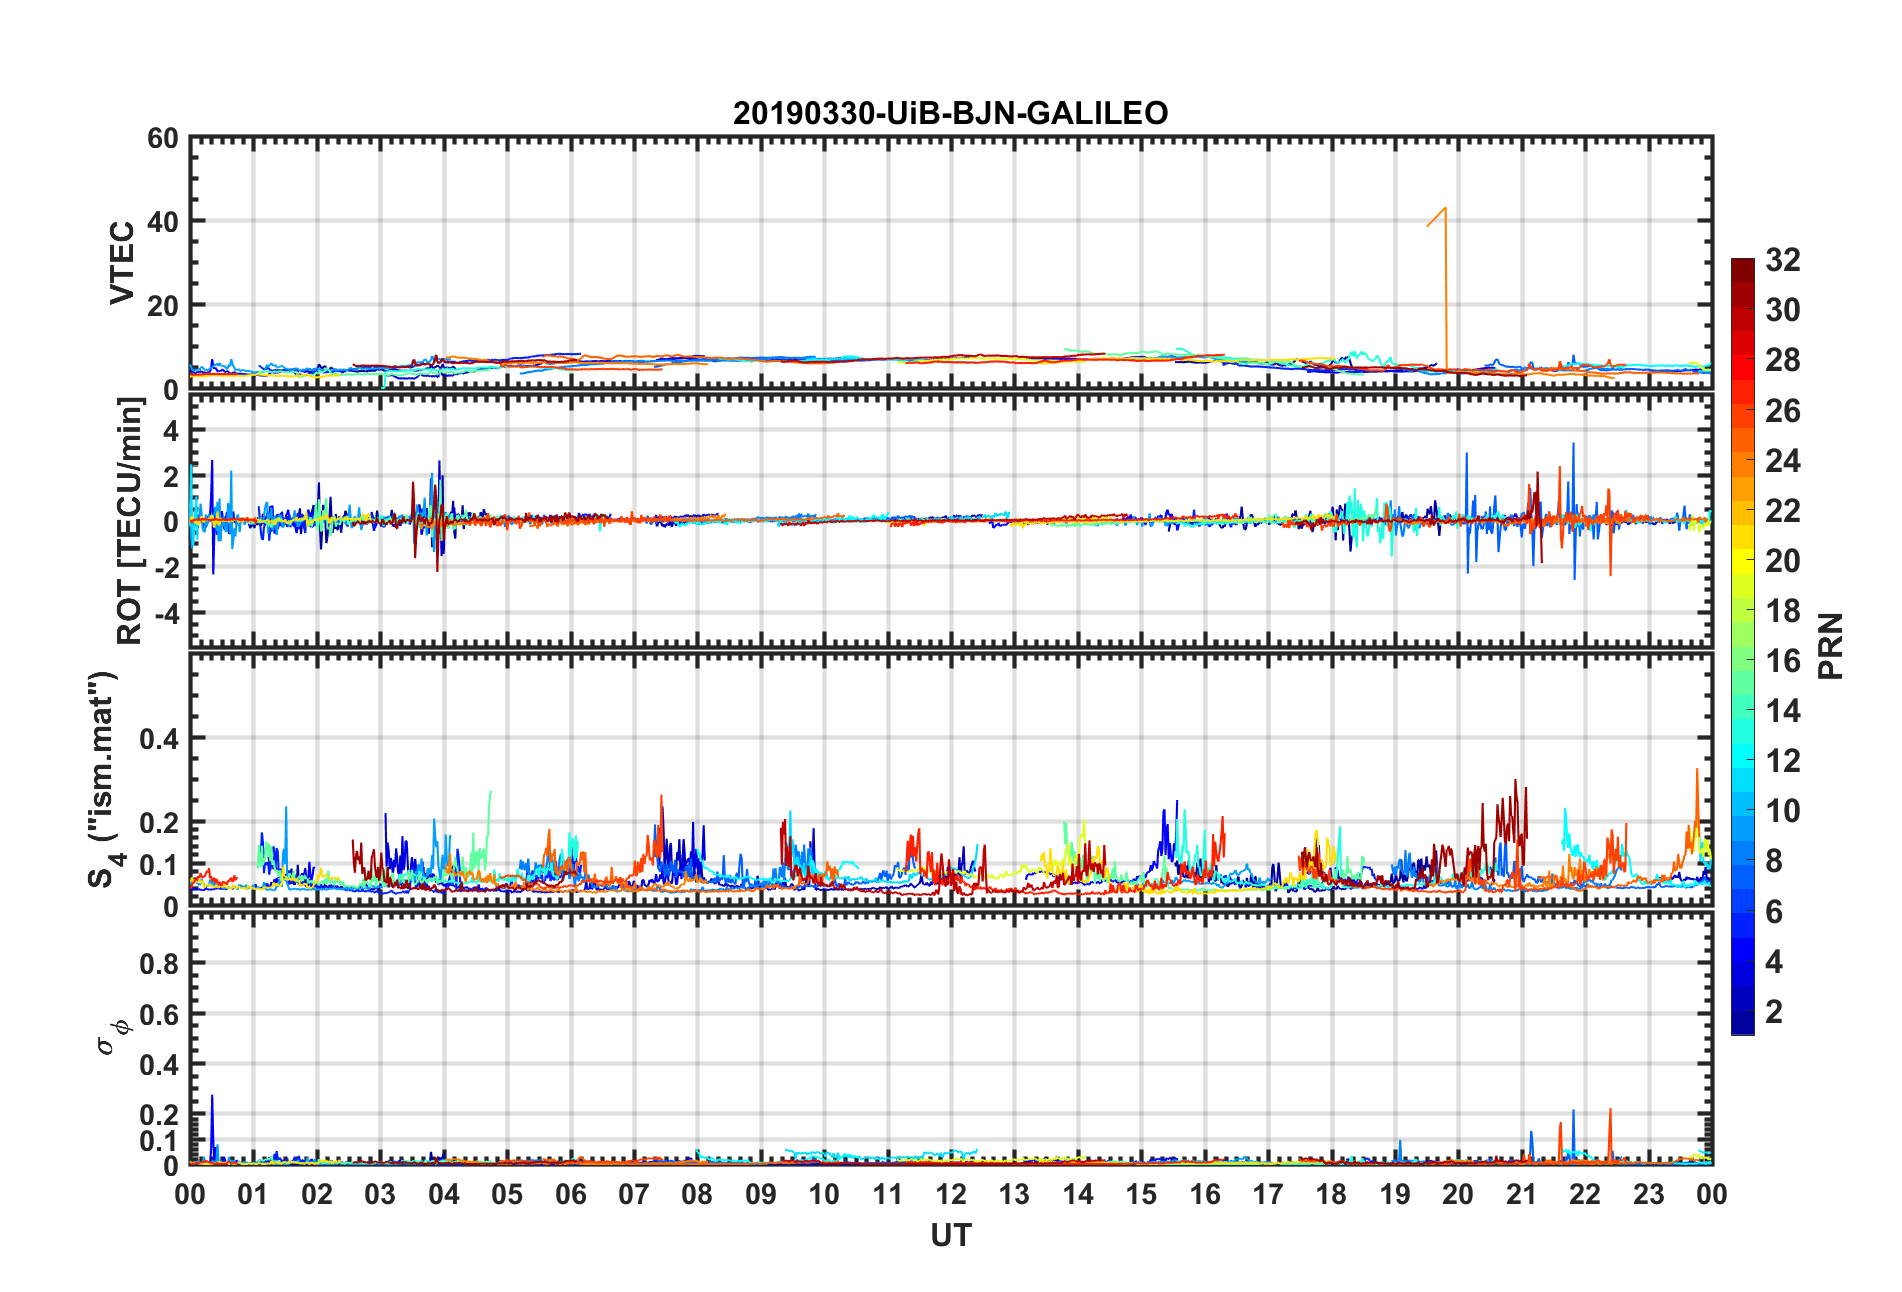This screenshot has height=1292, width=1902.
Task: Click sigma phi tick label 0.8
Action: tap(159, 964)
